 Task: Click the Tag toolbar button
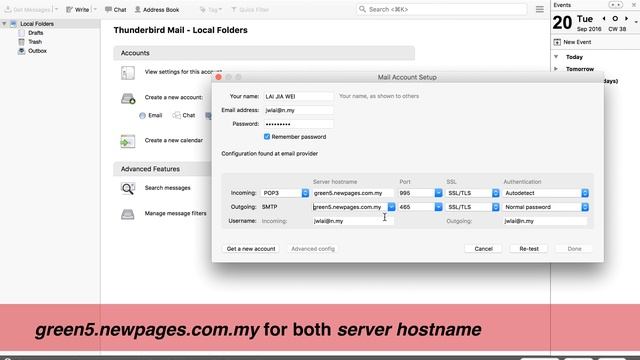[x=211, y=9]
